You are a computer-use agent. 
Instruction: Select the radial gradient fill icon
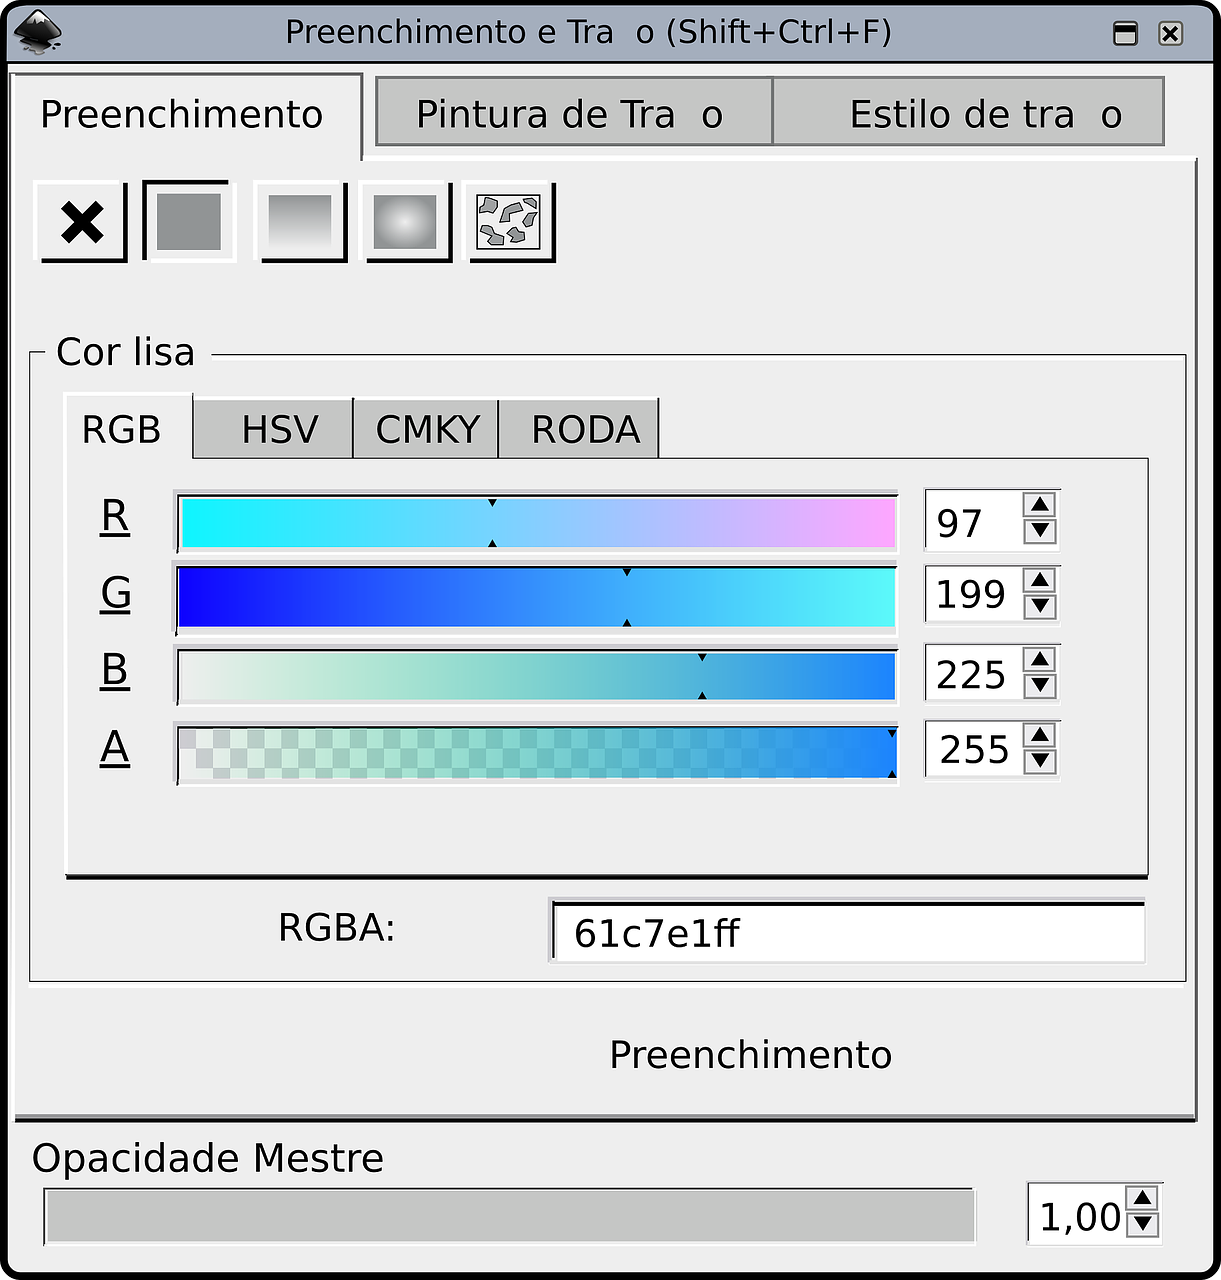pos(405,221)
